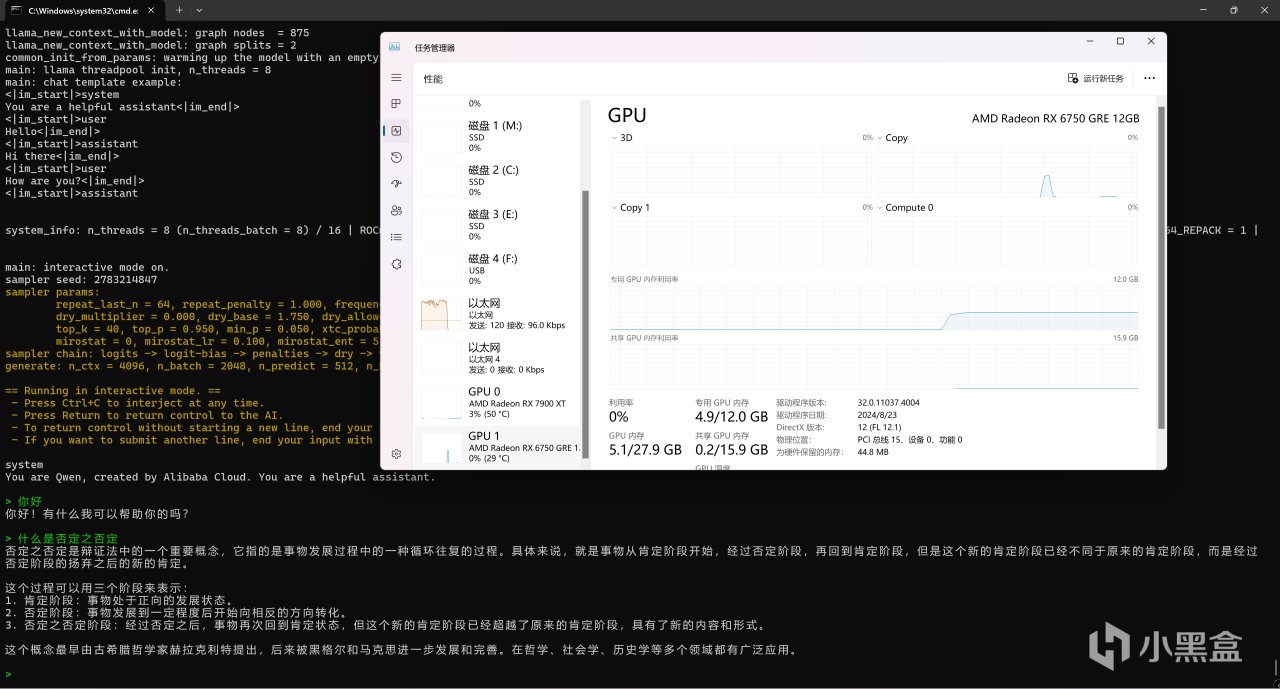Click 什么是否定之否定 prompt in terminal

point(68,538)
